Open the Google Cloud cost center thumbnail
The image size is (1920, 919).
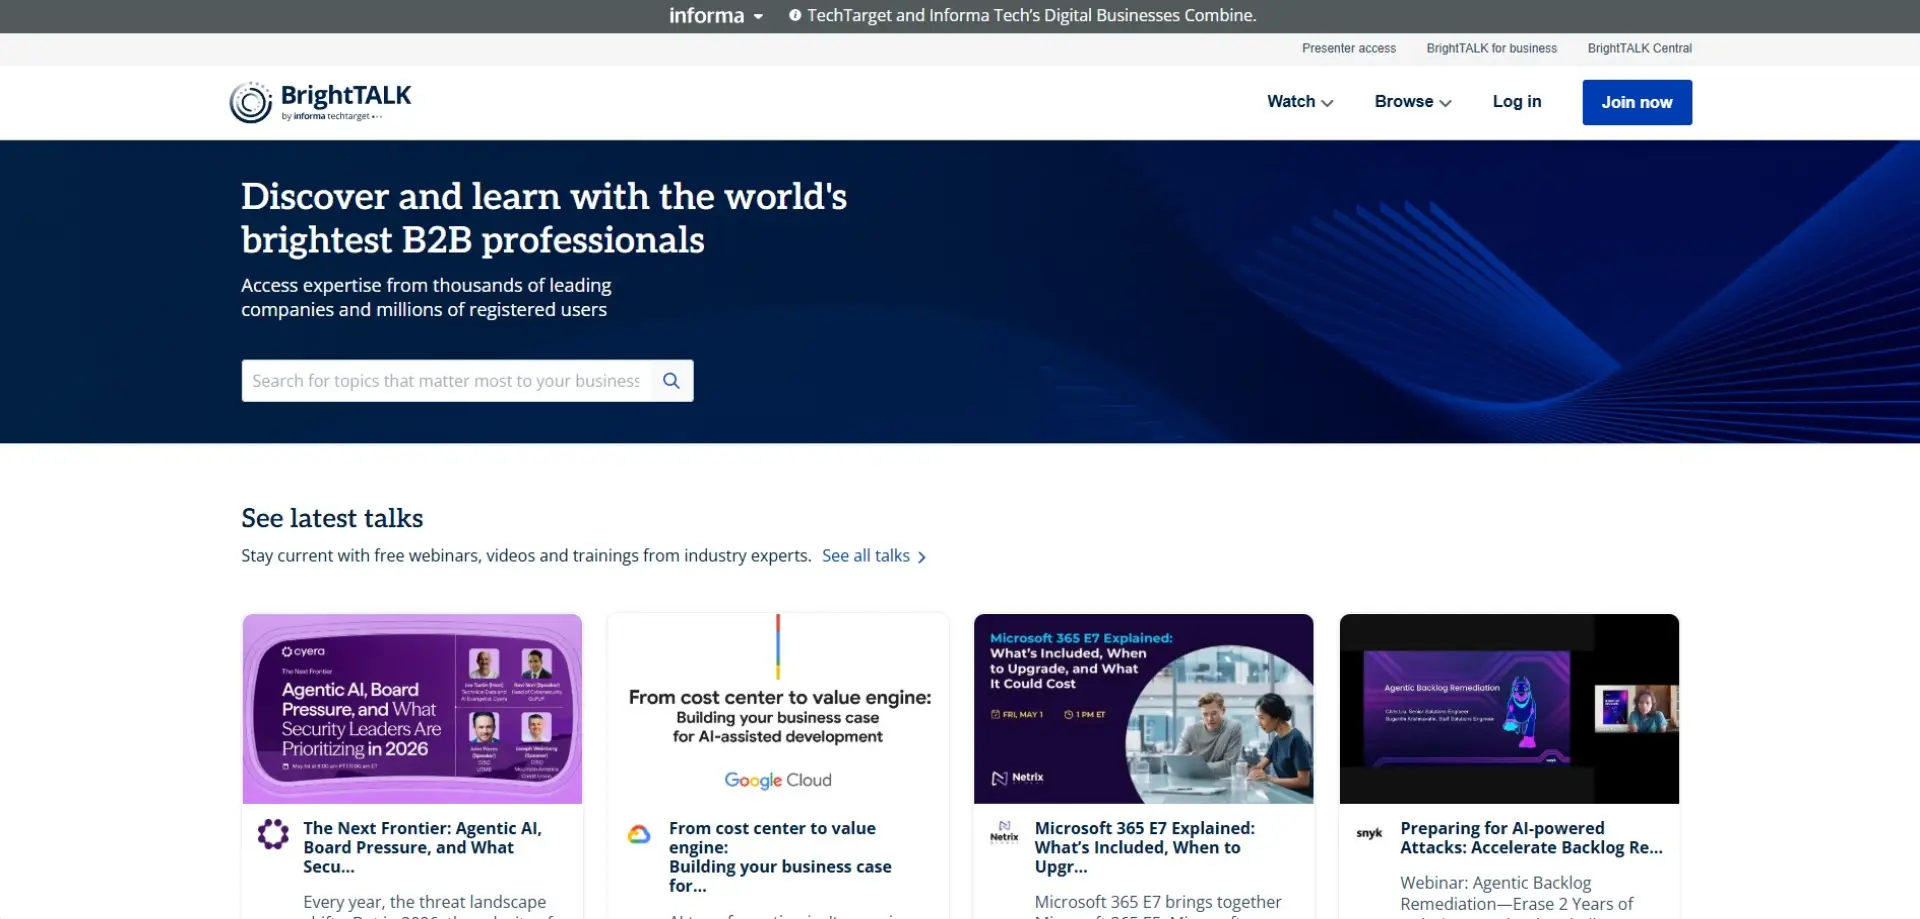pyautogui.click(x=778, y=709)
